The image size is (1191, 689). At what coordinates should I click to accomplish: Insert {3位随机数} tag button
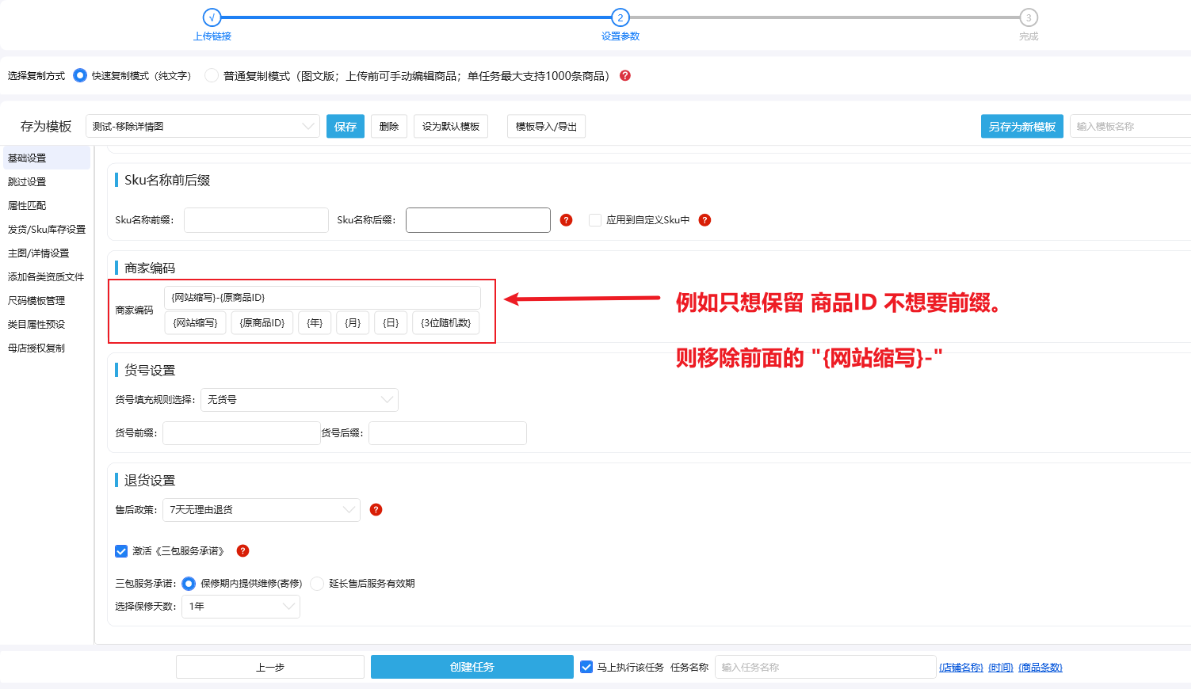coord(446,323)
